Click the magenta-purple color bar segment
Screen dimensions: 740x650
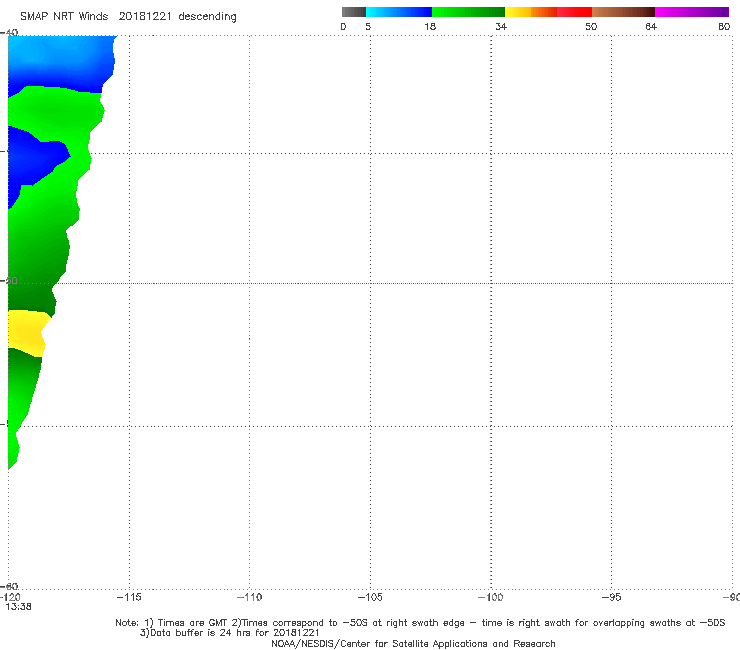pos(692,12)
